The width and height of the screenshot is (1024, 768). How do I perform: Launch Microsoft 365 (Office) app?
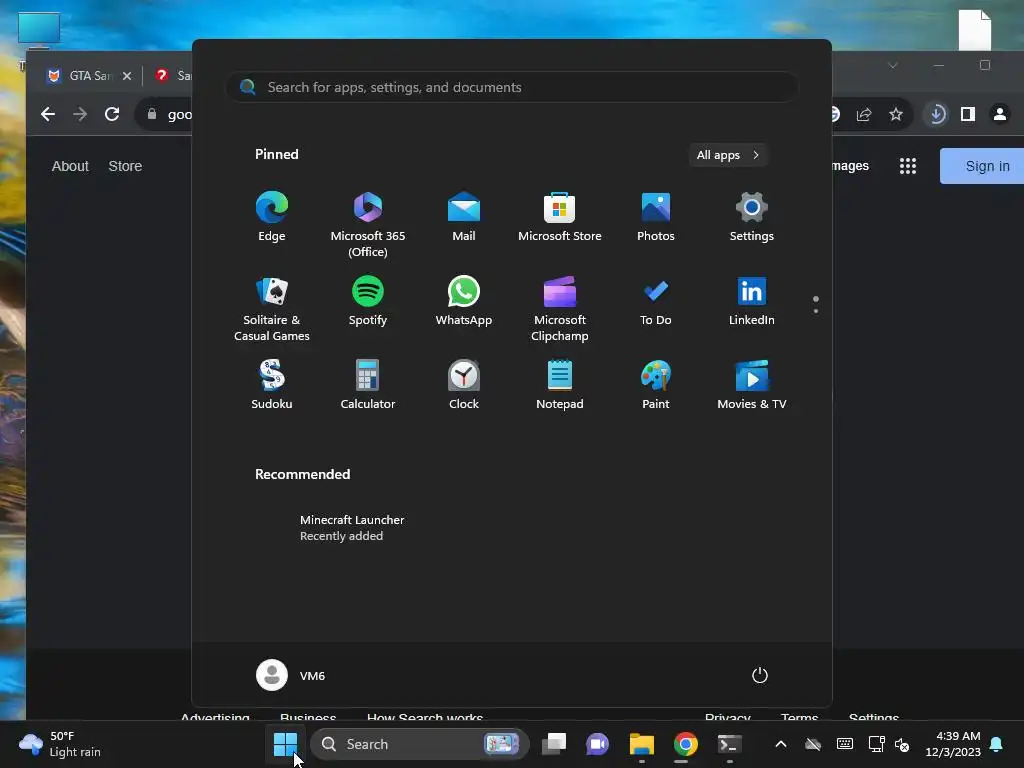point(368,225)
